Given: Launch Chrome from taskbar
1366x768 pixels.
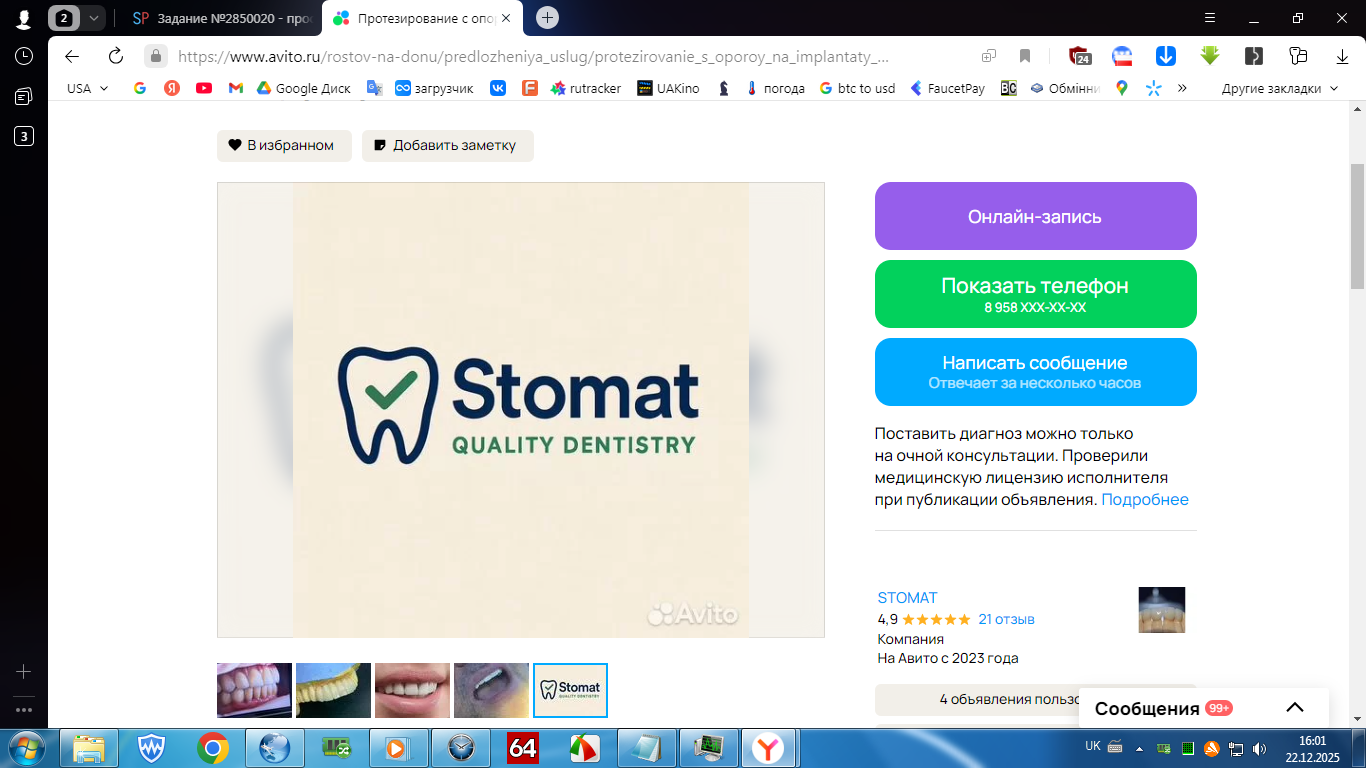Looking at the screenshot, I should pos(212,748).
